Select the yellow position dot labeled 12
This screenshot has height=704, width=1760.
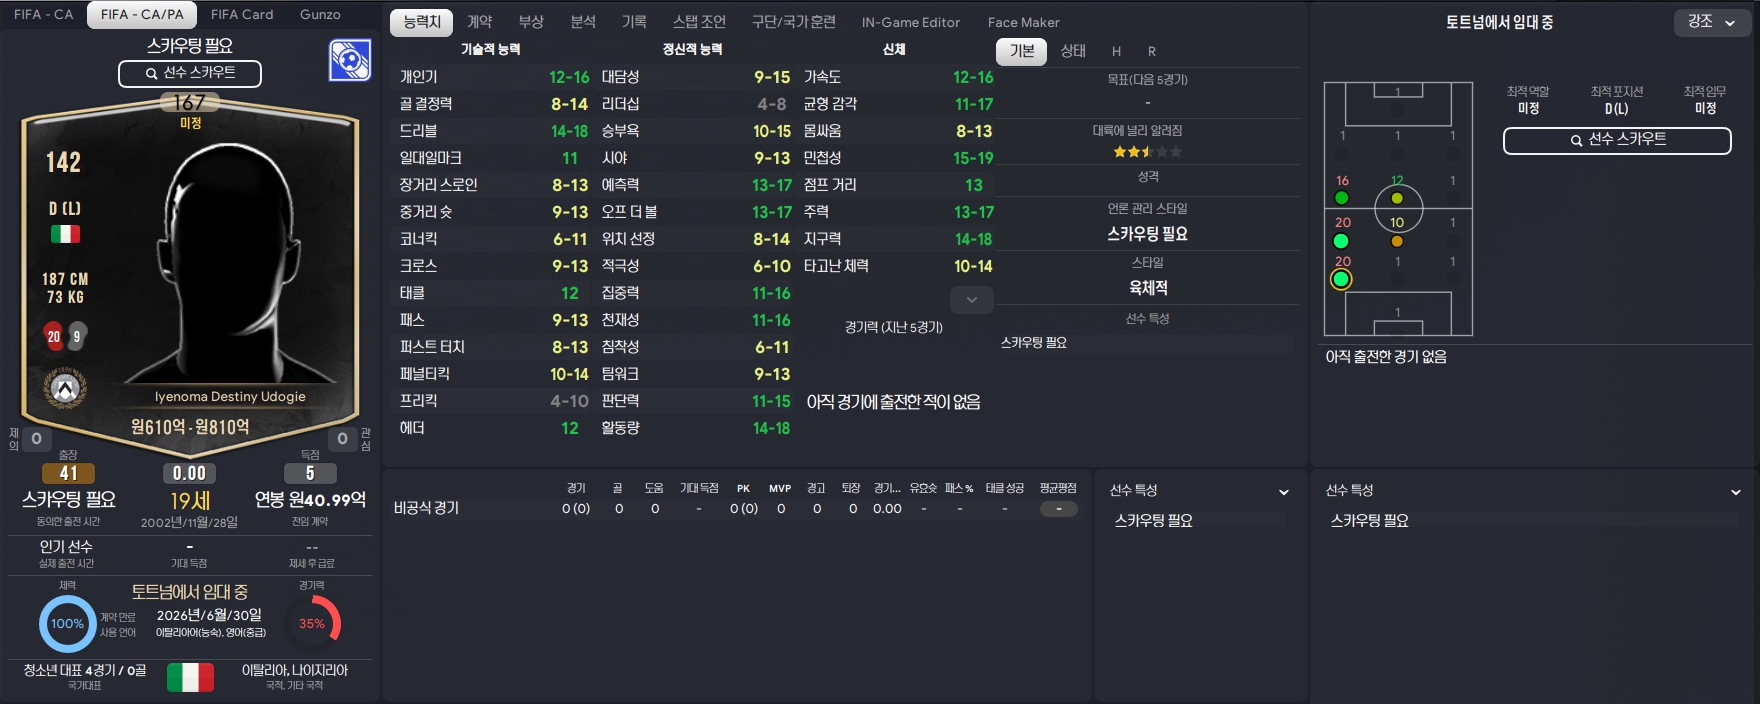pos(1397,198)
